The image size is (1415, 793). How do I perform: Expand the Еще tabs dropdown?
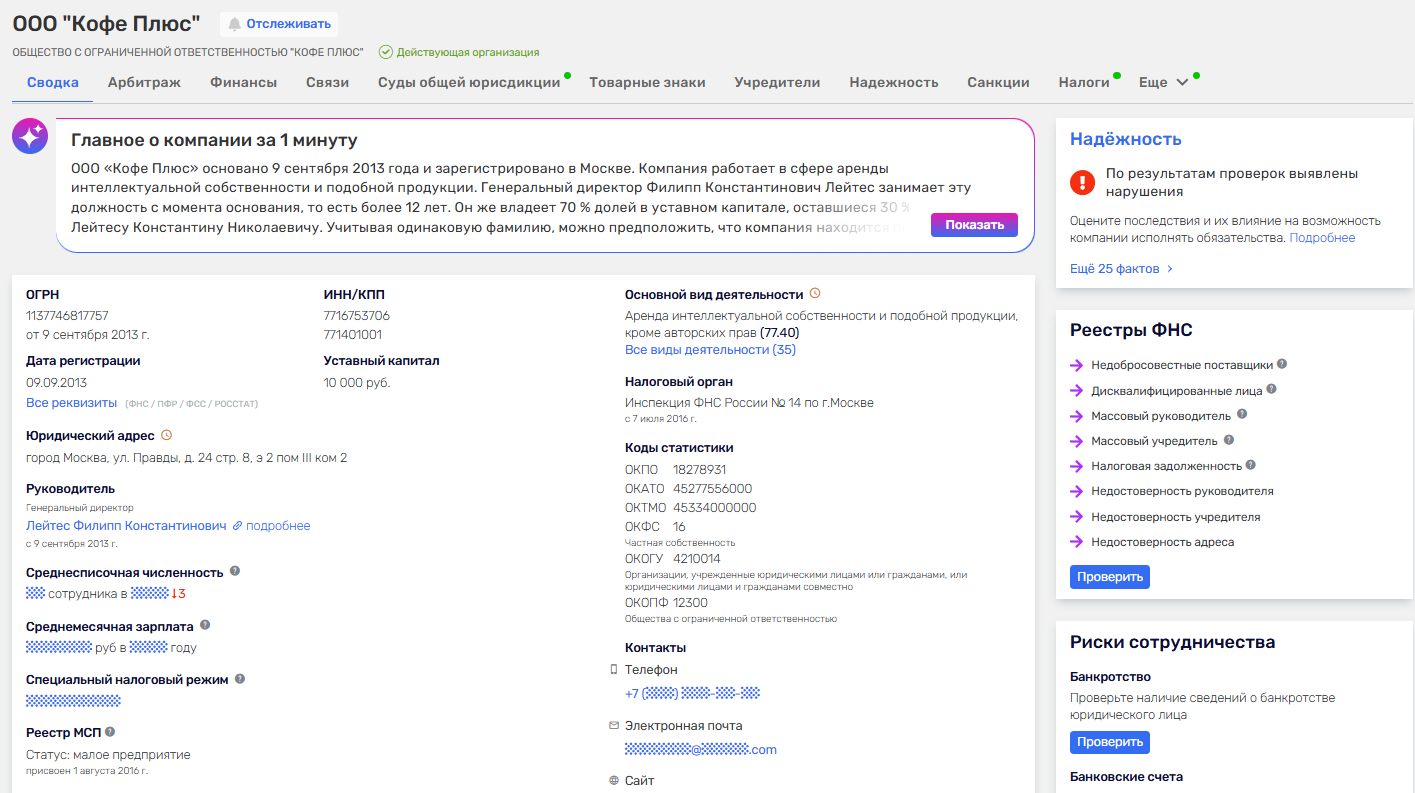[x=1164, y=82]
